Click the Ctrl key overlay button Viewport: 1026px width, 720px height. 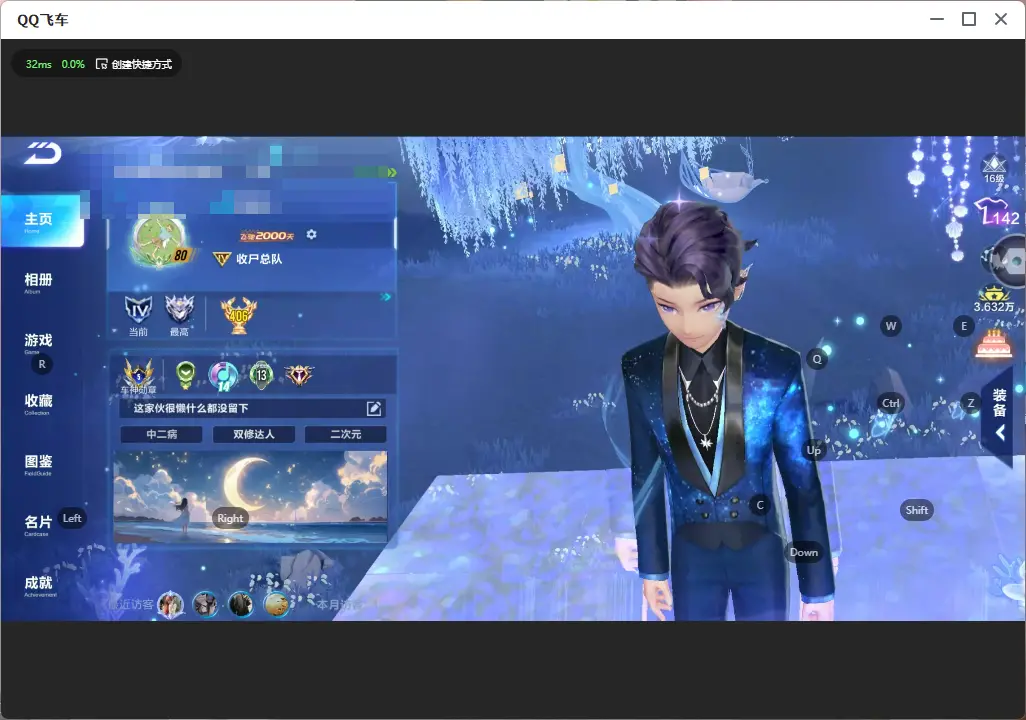tap(891, 403)
